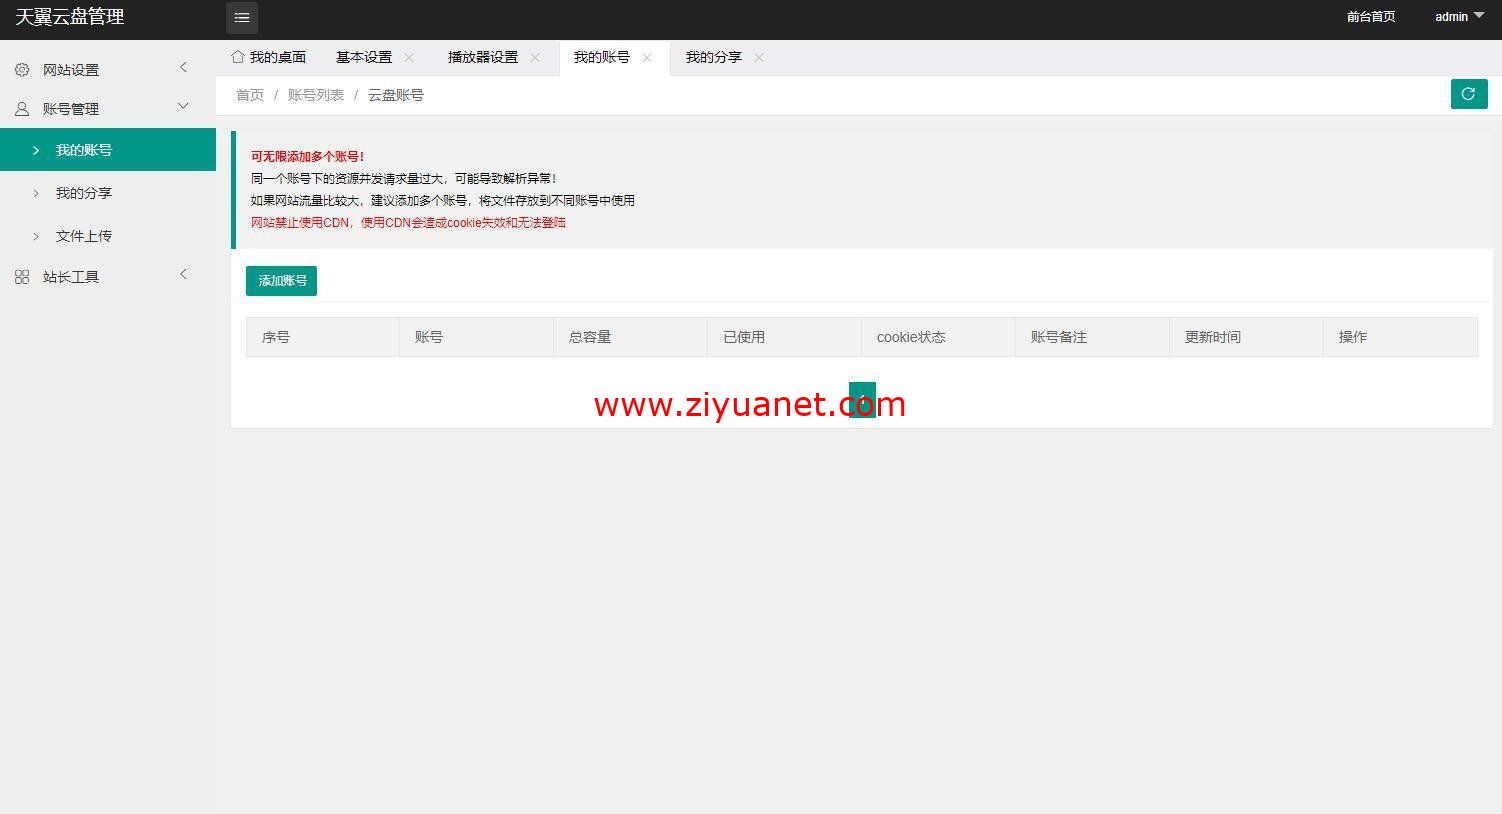Click the 添加账号 button
Screen dimensions: 1502x814
coord(281,281)
